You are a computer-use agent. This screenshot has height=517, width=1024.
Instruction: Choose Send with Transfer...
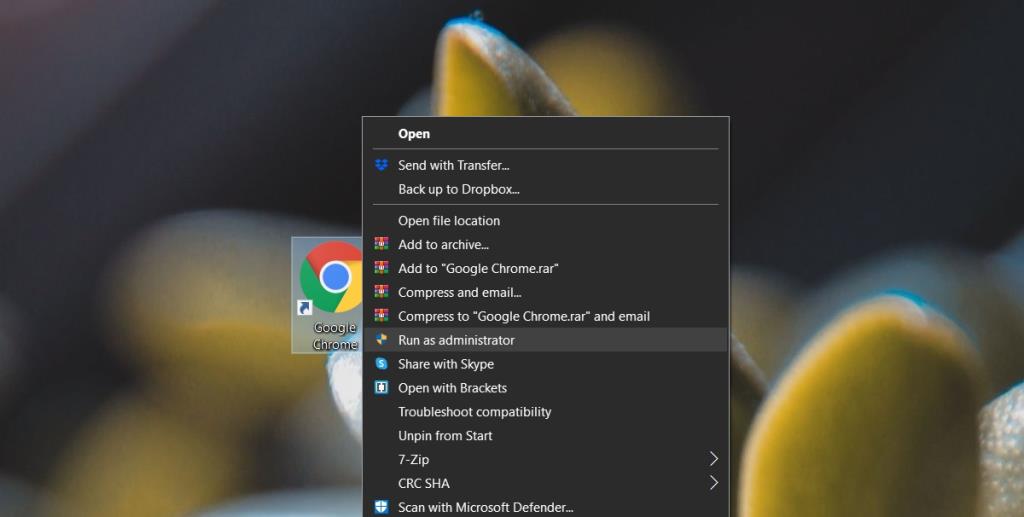(546, 165)
